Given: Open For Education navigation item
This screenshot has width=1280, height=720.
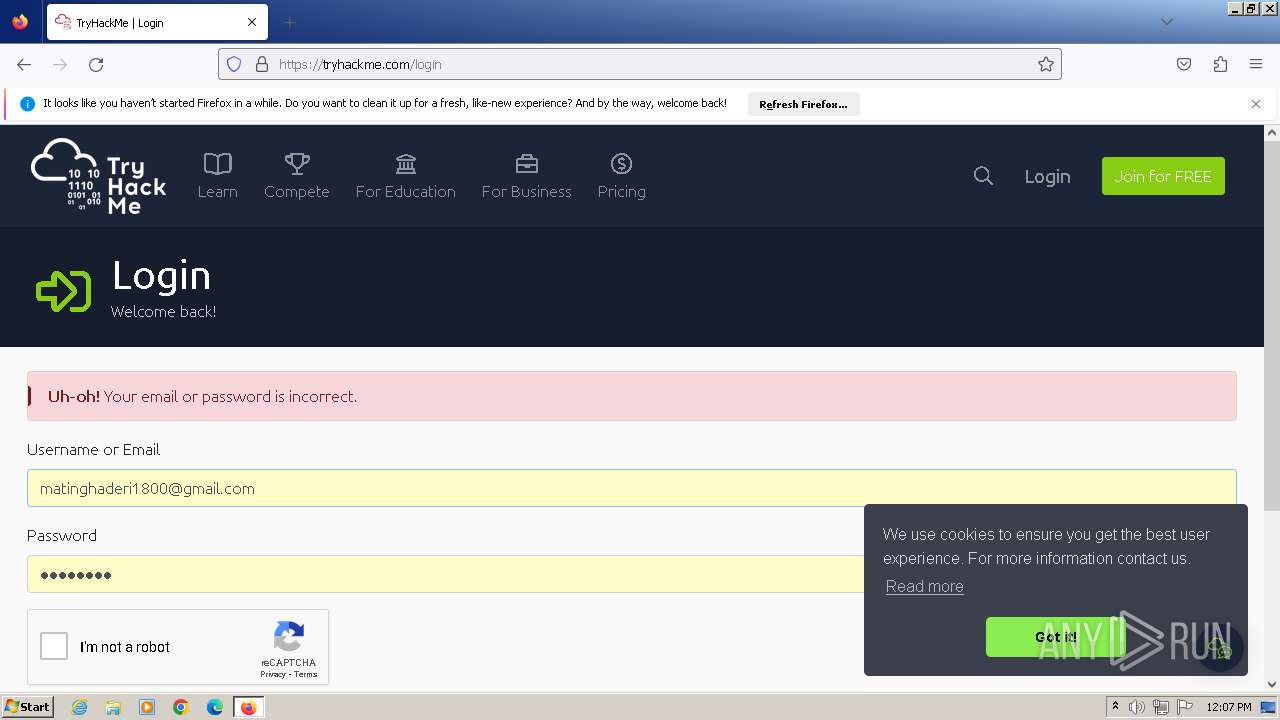Looking at the screenshot, I should pos(405,176).
